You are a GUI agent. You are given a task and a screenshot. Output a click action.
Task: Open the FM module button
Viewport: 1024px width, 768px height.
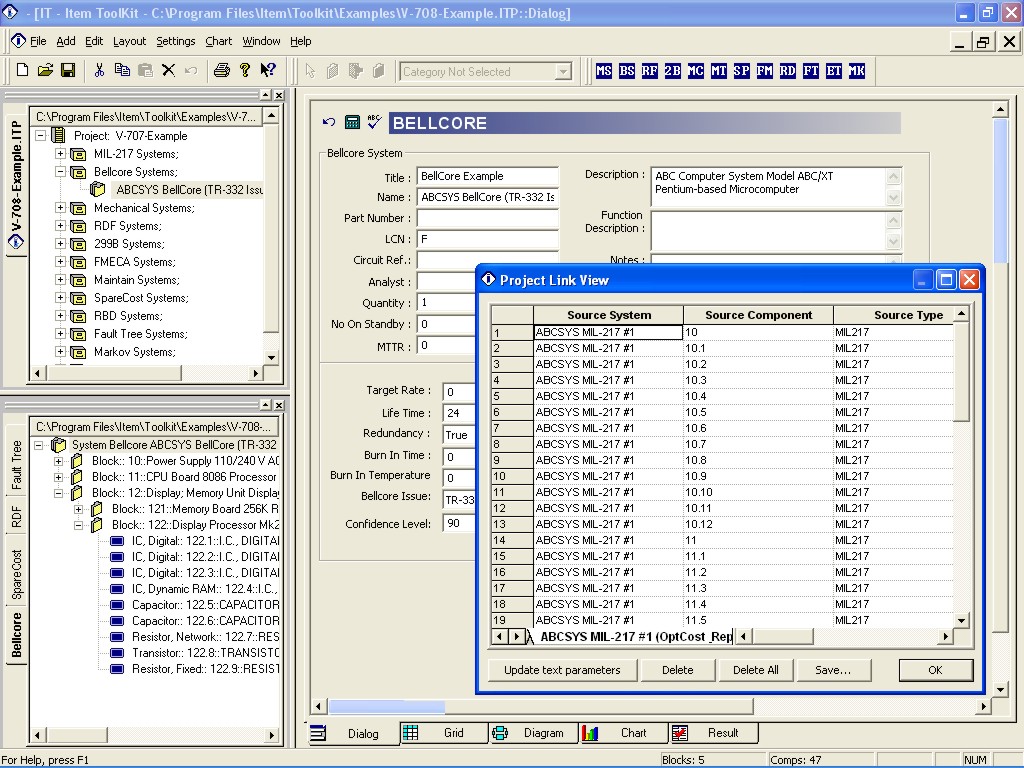tap(765, 71)
